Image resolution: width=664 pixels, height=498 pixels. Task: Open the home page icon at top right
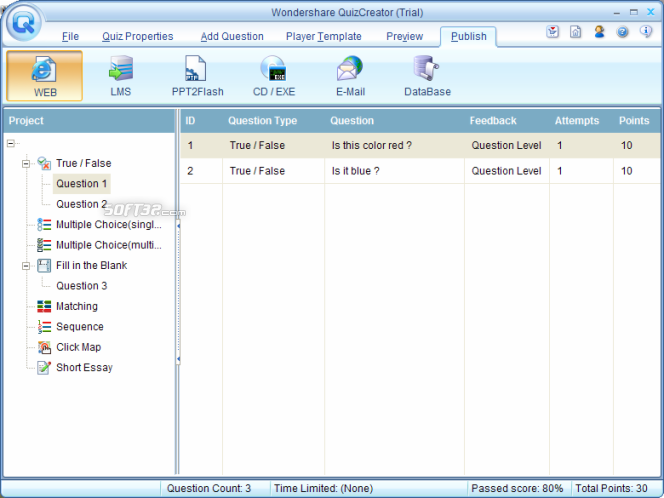(x=575, y=32)
